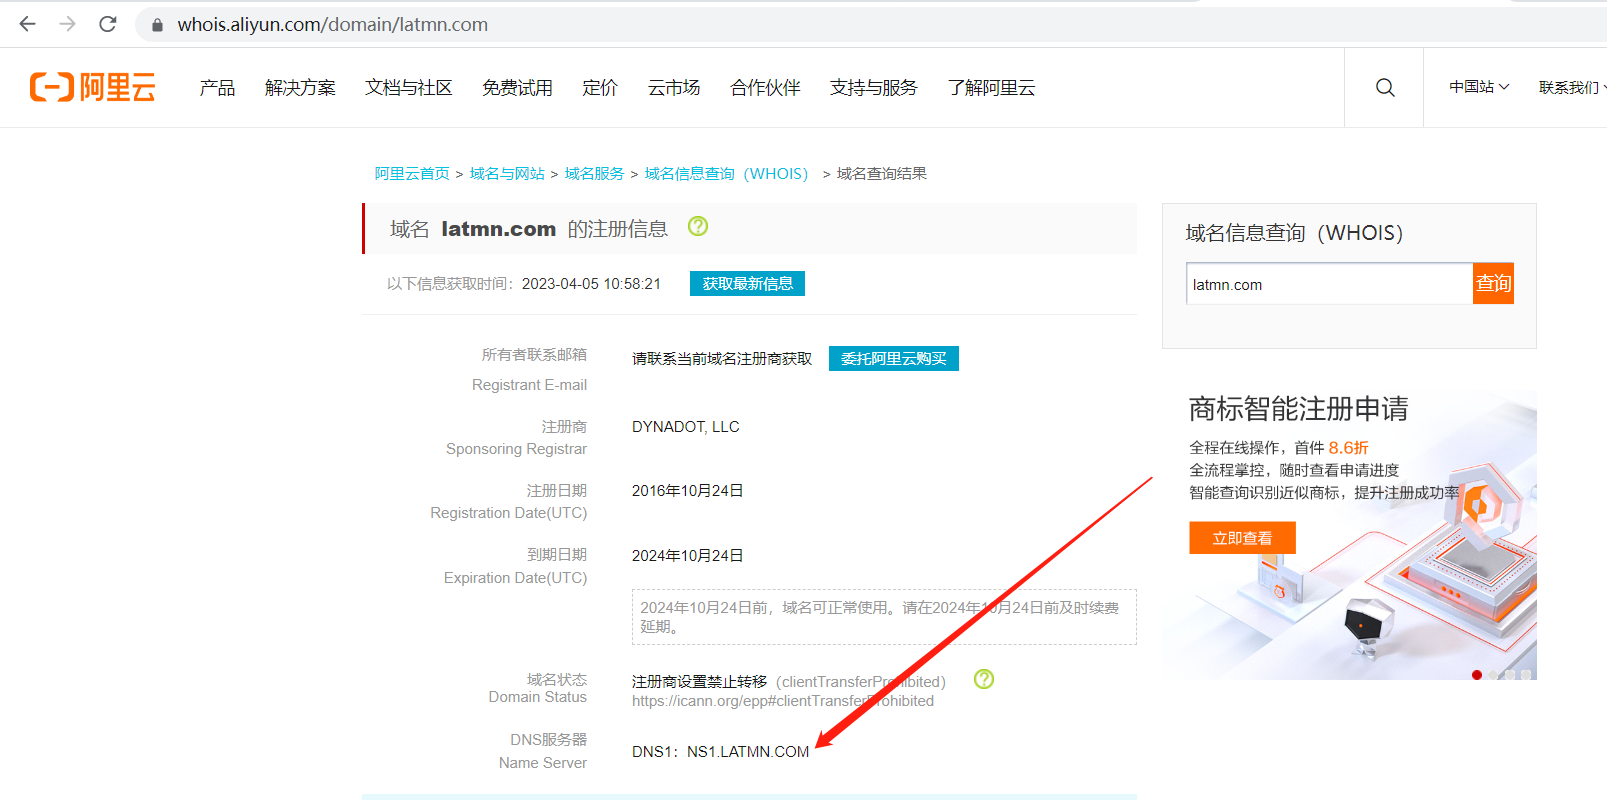This screenshot has height=800, width=1607.
Task: Click the 委托阿里云购买 button
Action: click(893, 359)
